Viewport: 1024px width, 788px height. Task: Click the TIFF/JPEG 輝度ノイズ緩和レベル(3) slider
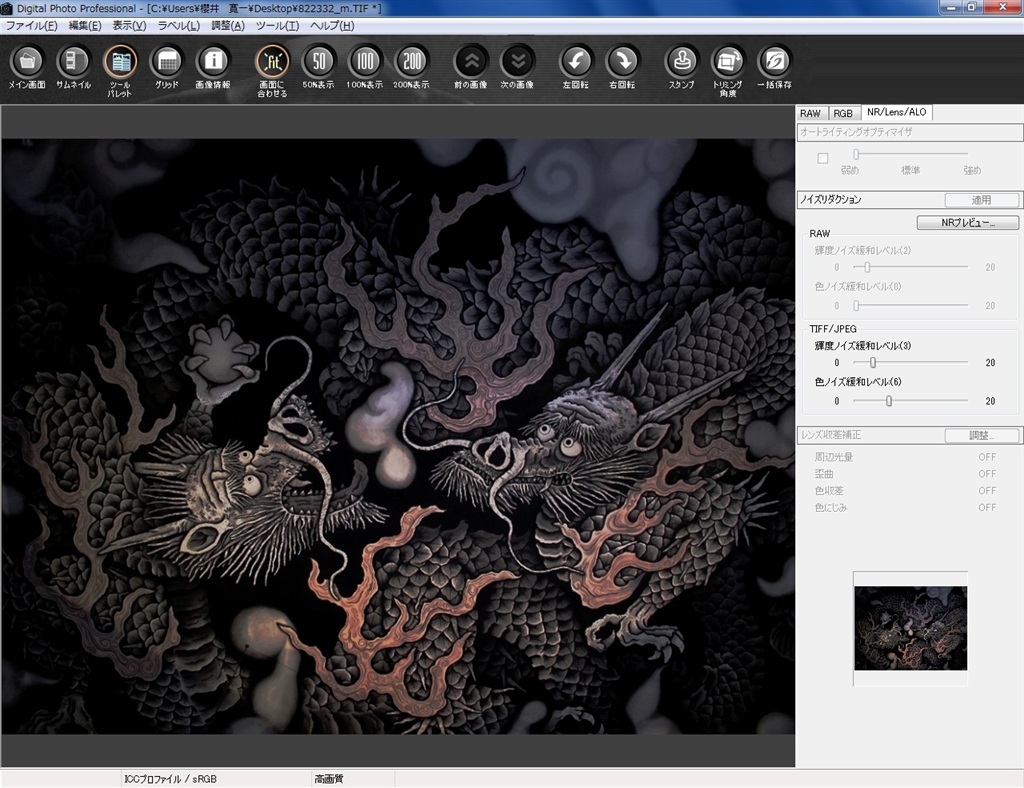click(x=911, y=362)
